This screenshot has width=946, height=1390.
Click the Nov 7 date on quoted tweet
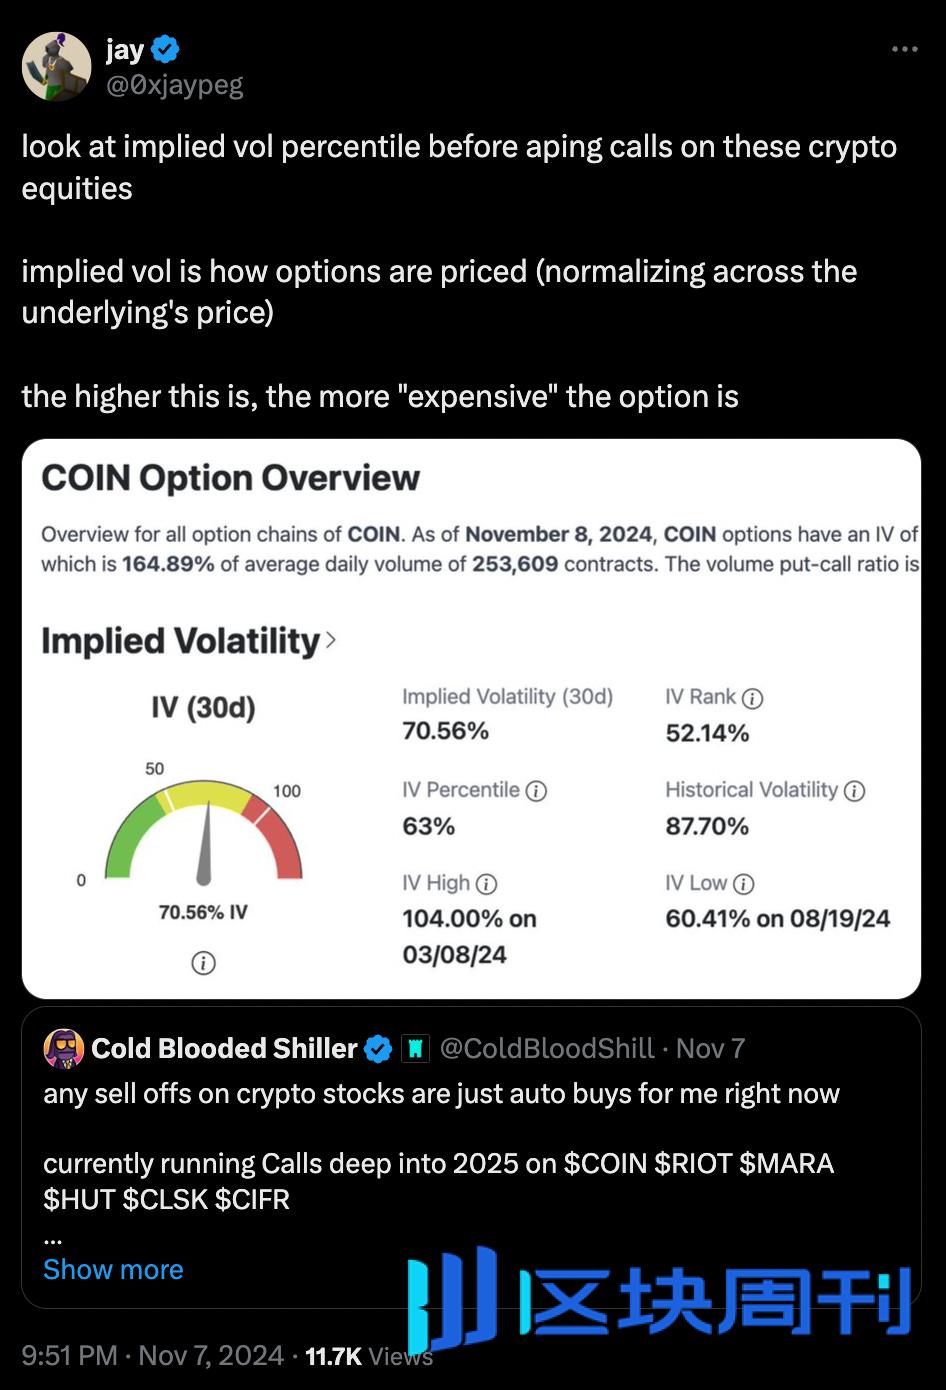pyautogui.click(x=710, y=1048)
